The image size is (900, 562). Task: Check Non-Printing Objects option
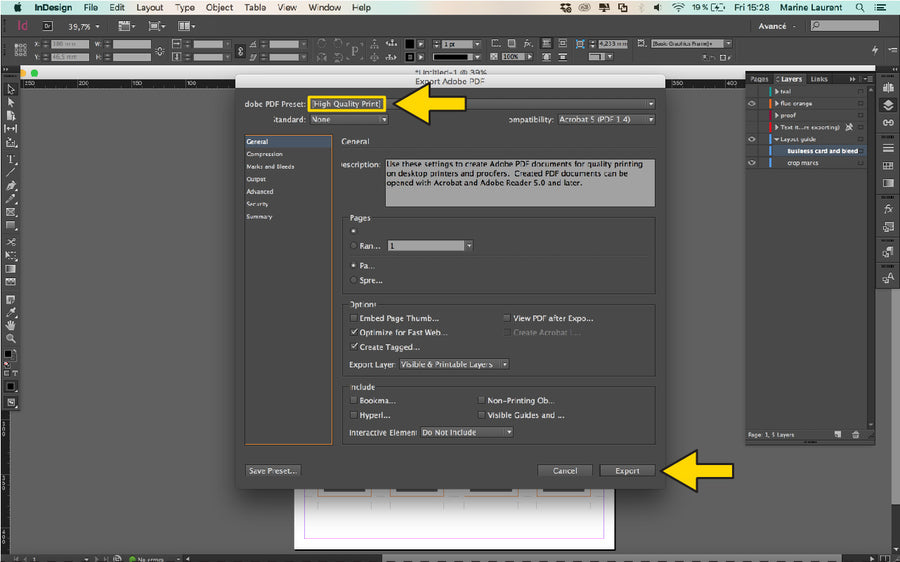click(x=481, y=400)
